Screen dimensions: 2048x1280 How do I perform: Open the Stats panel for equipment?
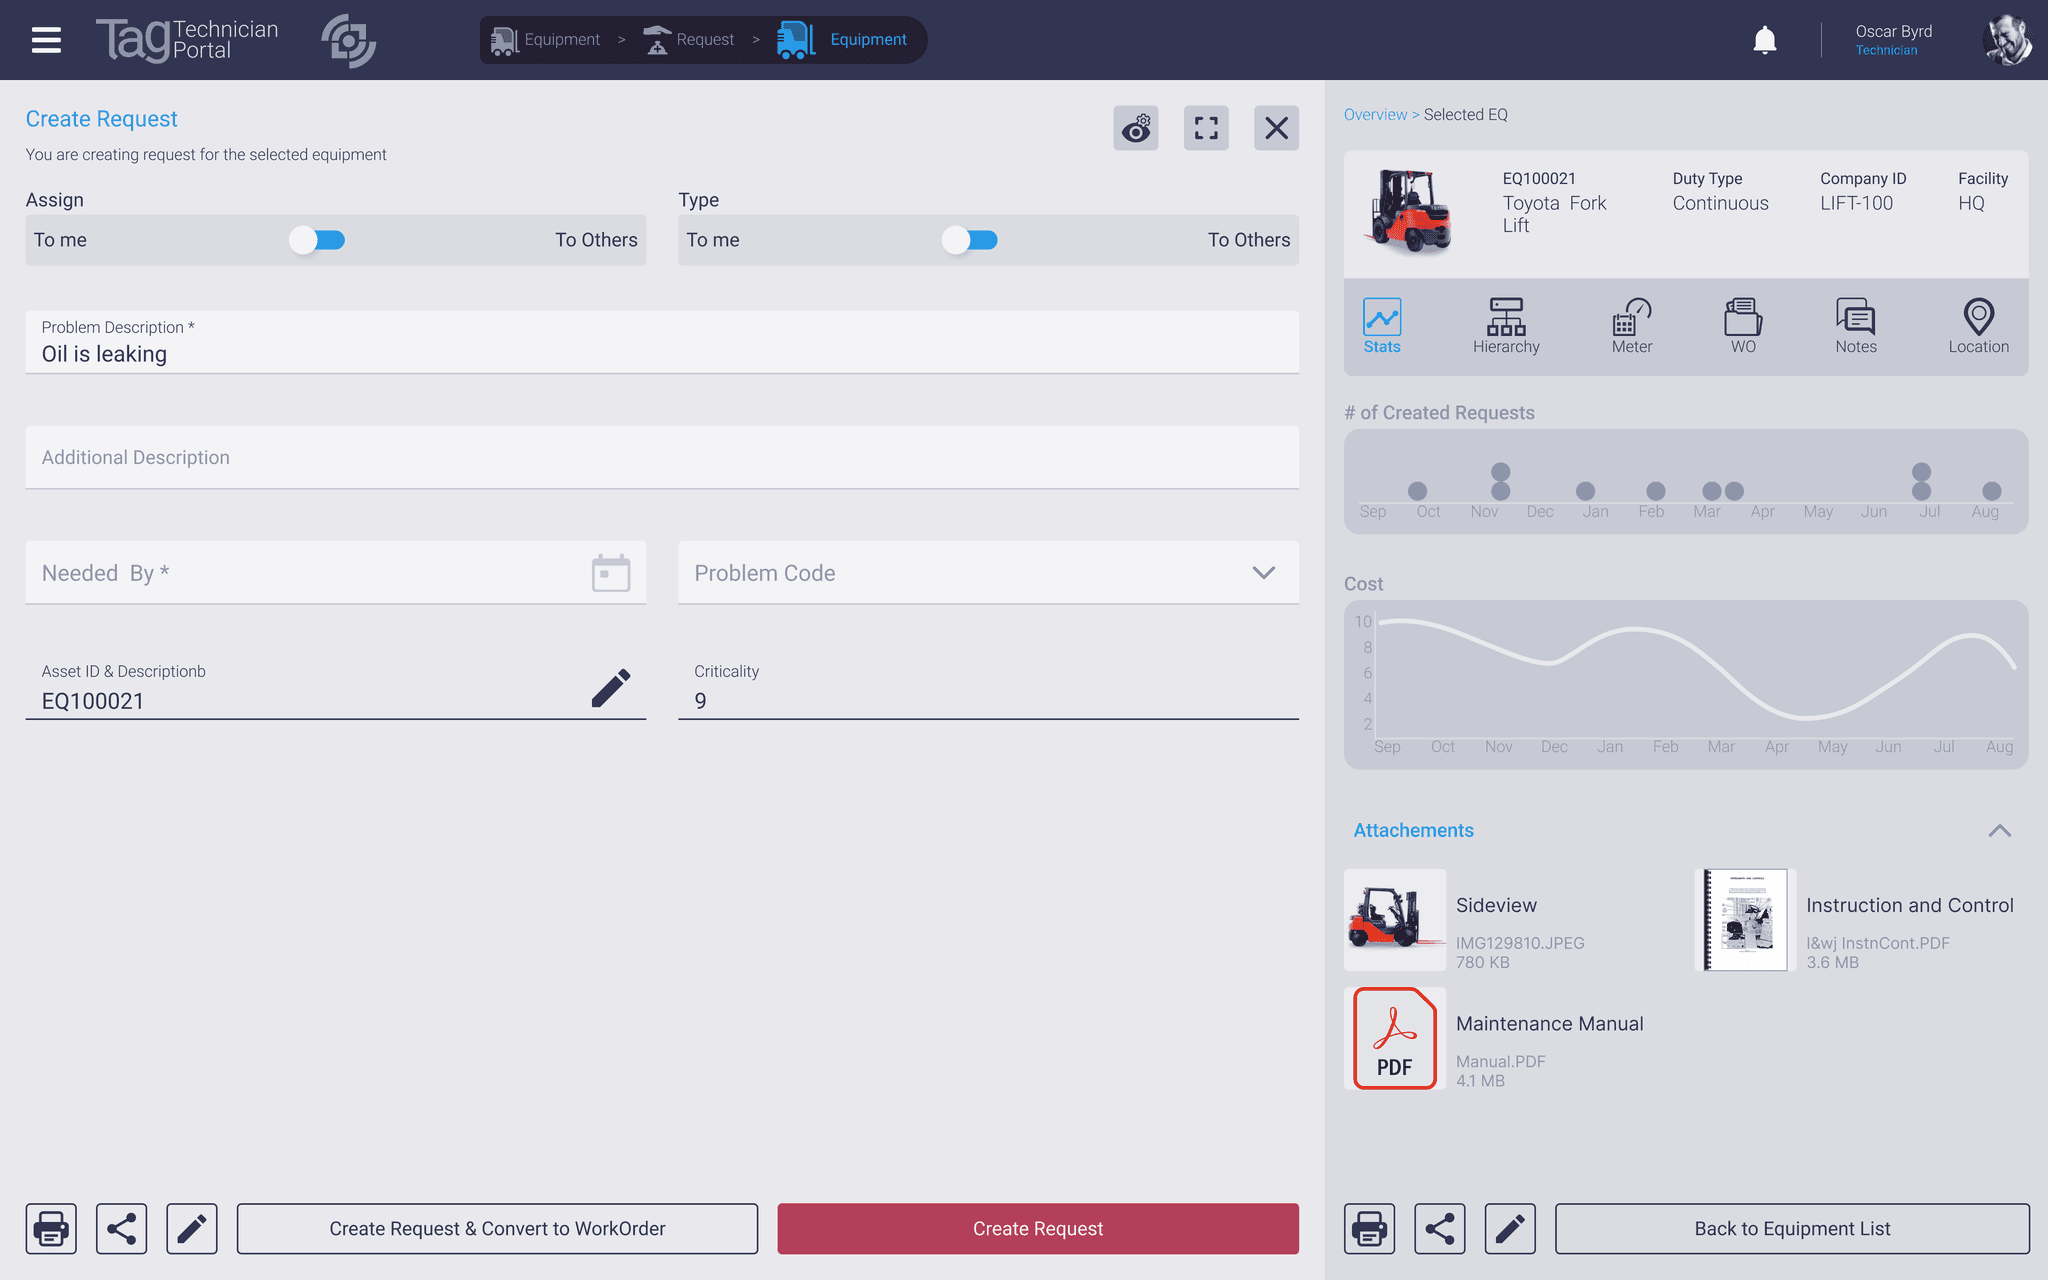click(1382, 323)
